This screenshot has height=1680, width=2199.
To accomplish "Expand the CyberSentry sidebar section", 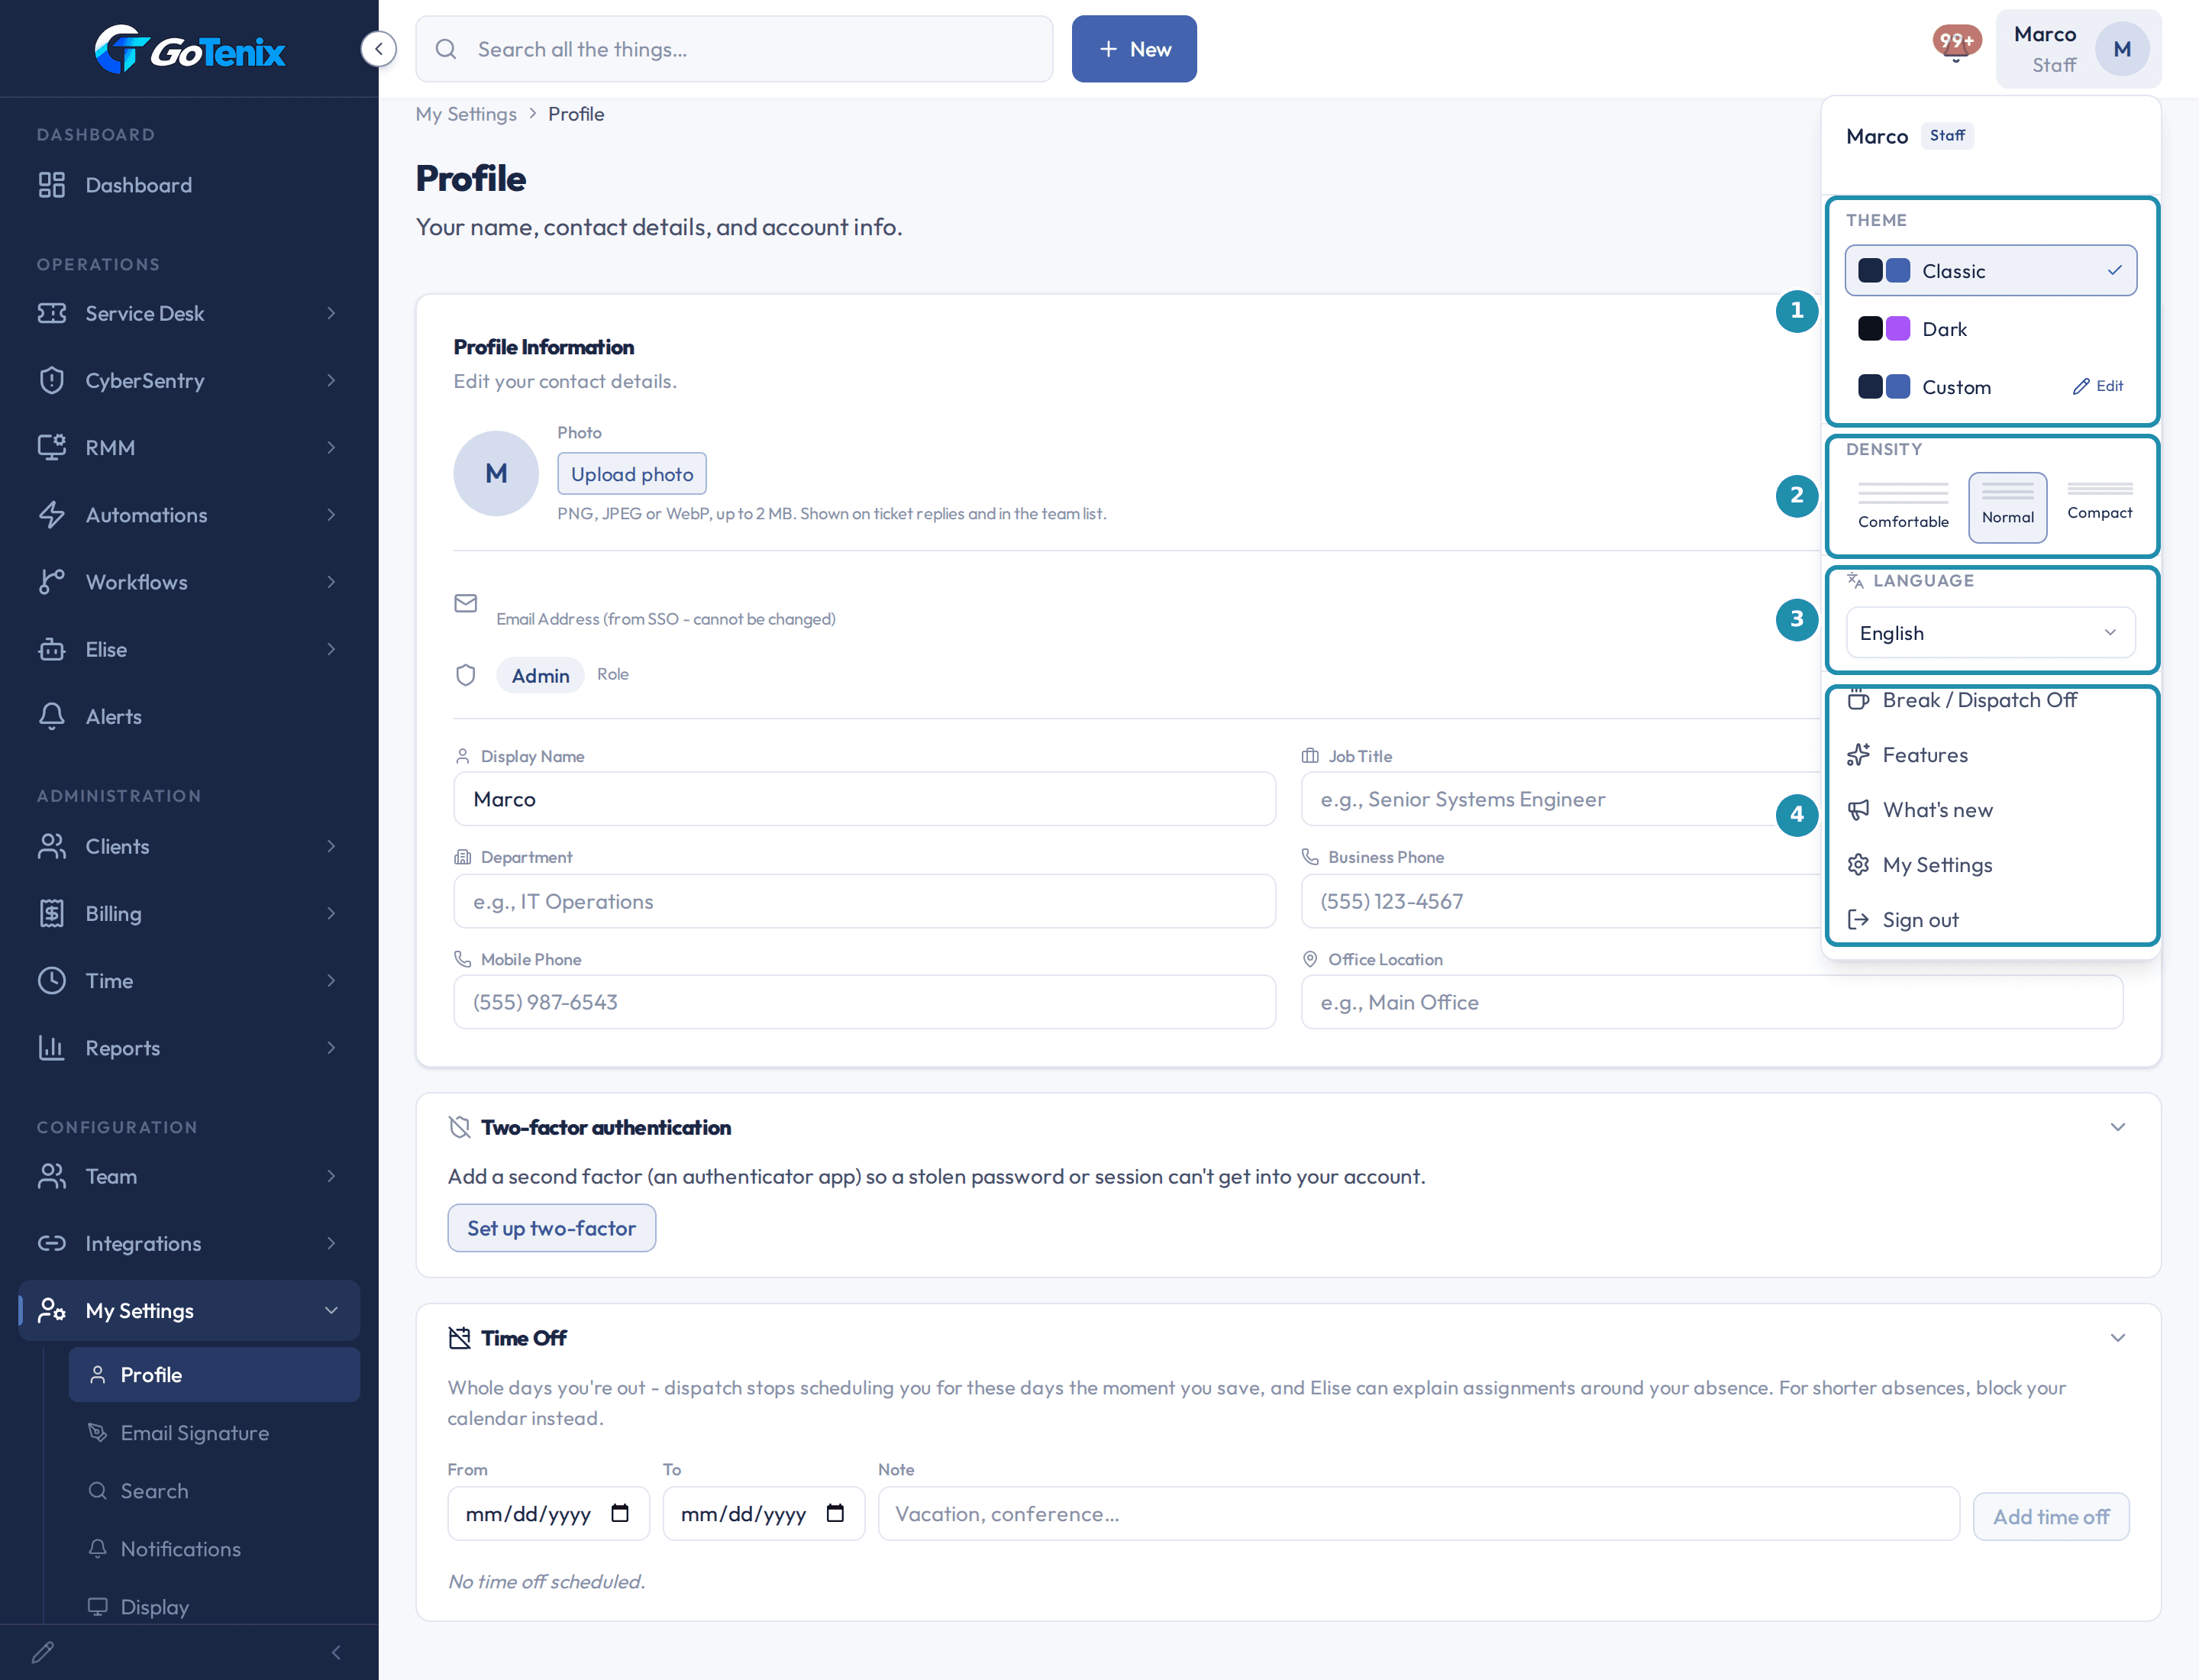I will point(189,381).
